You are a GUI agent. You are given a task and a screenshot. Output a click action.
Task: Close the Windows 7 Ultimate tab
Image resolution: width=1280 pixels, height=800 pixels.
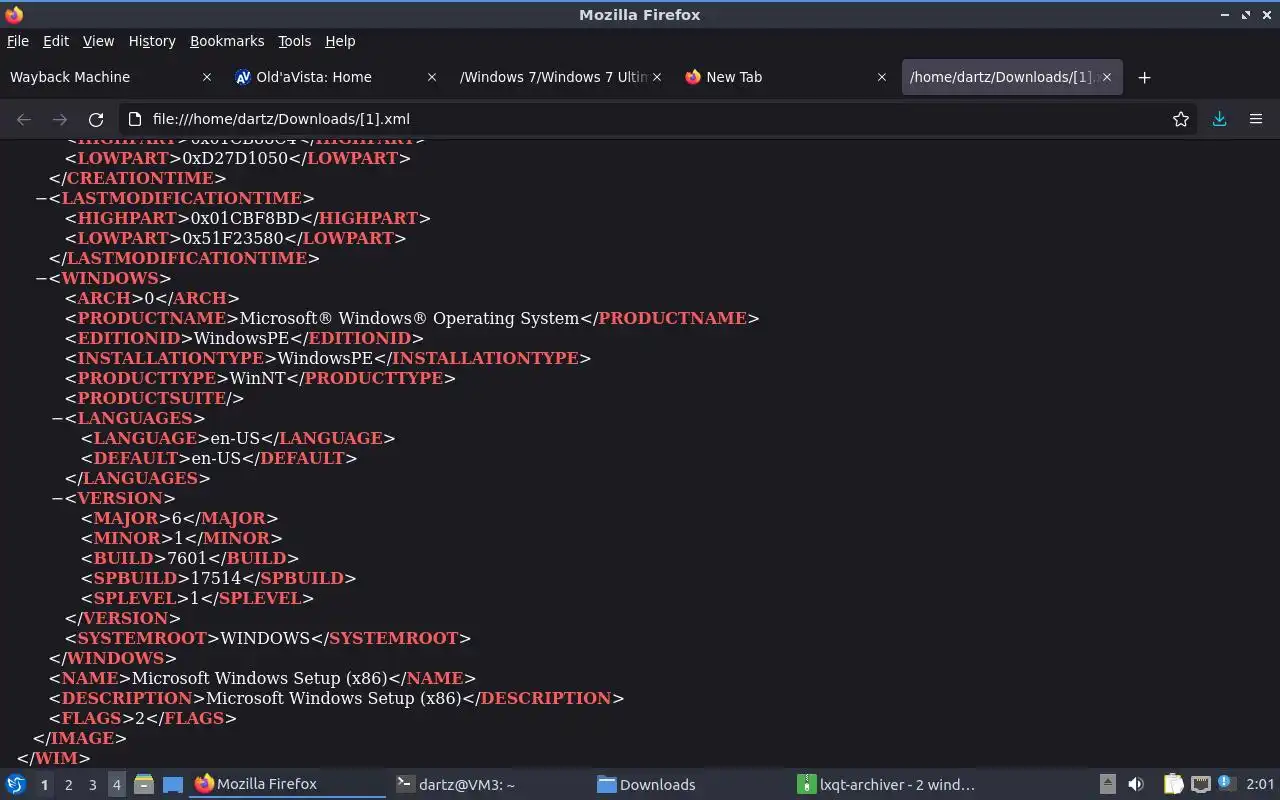click(x=657, y=77)
